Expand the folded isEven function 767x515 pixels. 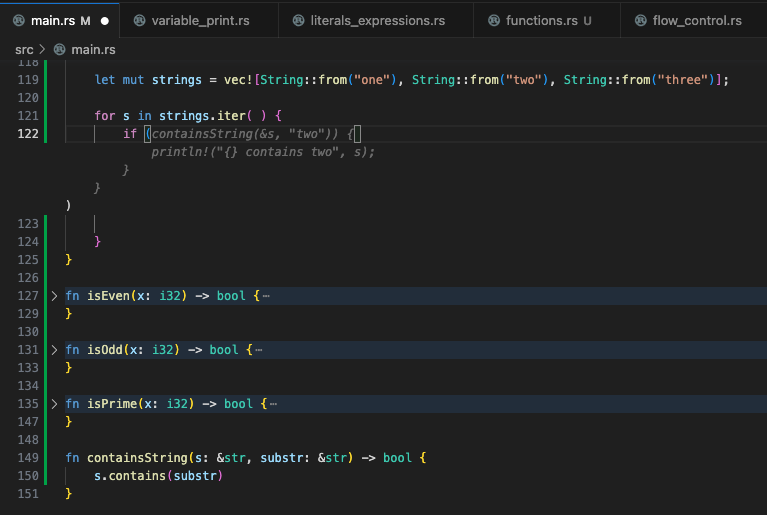point(54,296)
